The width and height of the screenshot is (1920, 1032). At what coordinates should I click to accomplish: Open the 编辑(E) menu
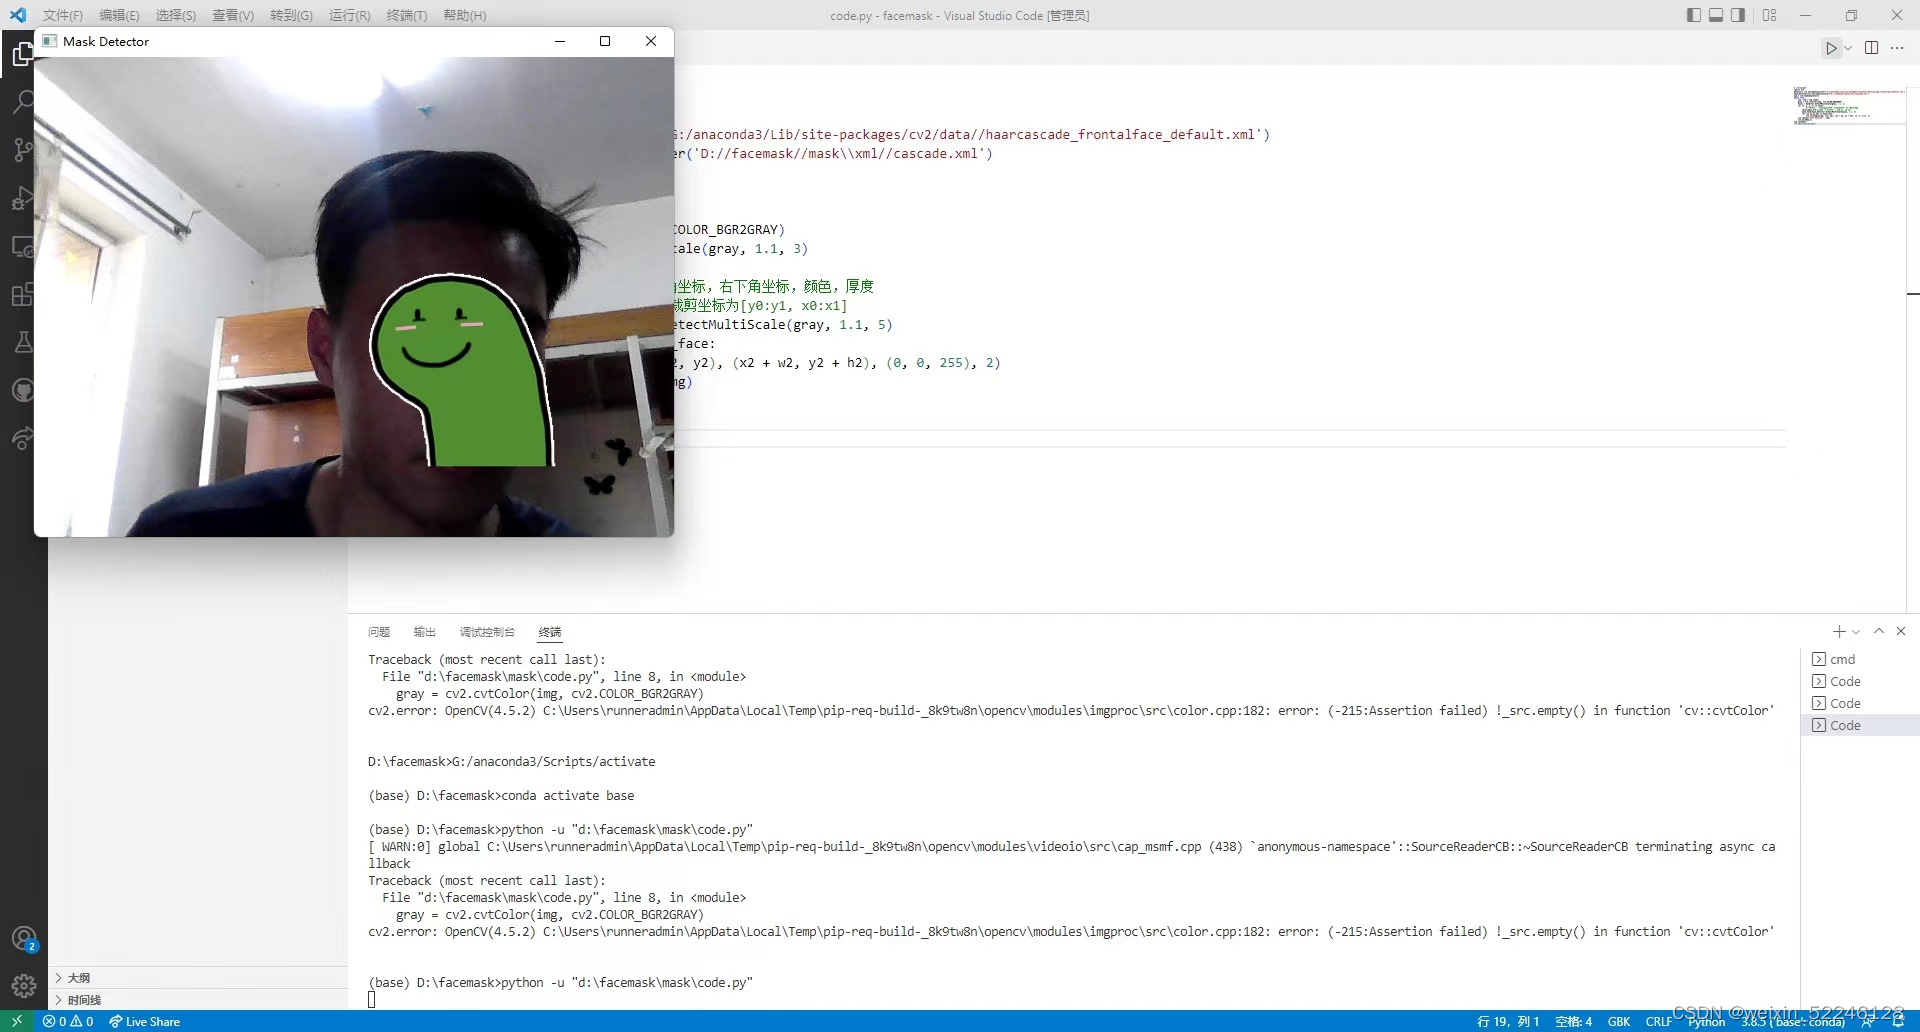pyautogui.click(x=119, y=15)
